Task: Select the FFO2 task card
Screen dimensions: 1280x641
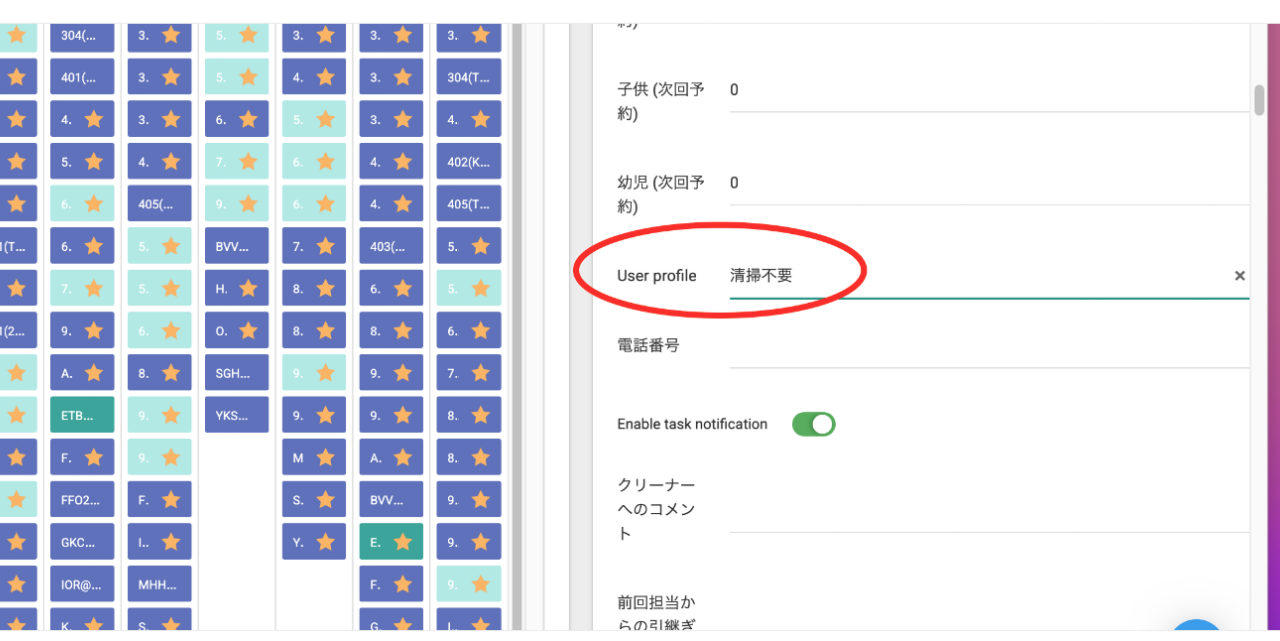Action: click(82, 500)
